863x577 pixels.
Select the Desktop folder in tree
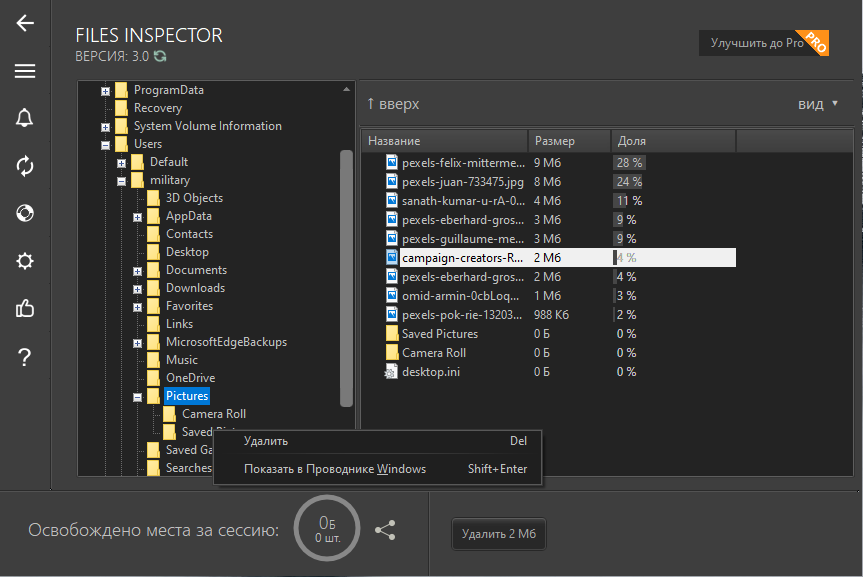[187, 252]
